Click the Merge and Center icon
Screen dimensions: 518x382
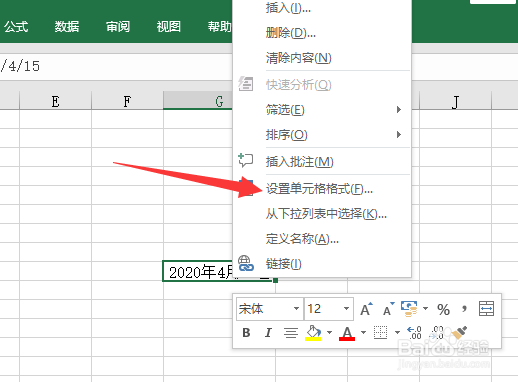point(486,309)
